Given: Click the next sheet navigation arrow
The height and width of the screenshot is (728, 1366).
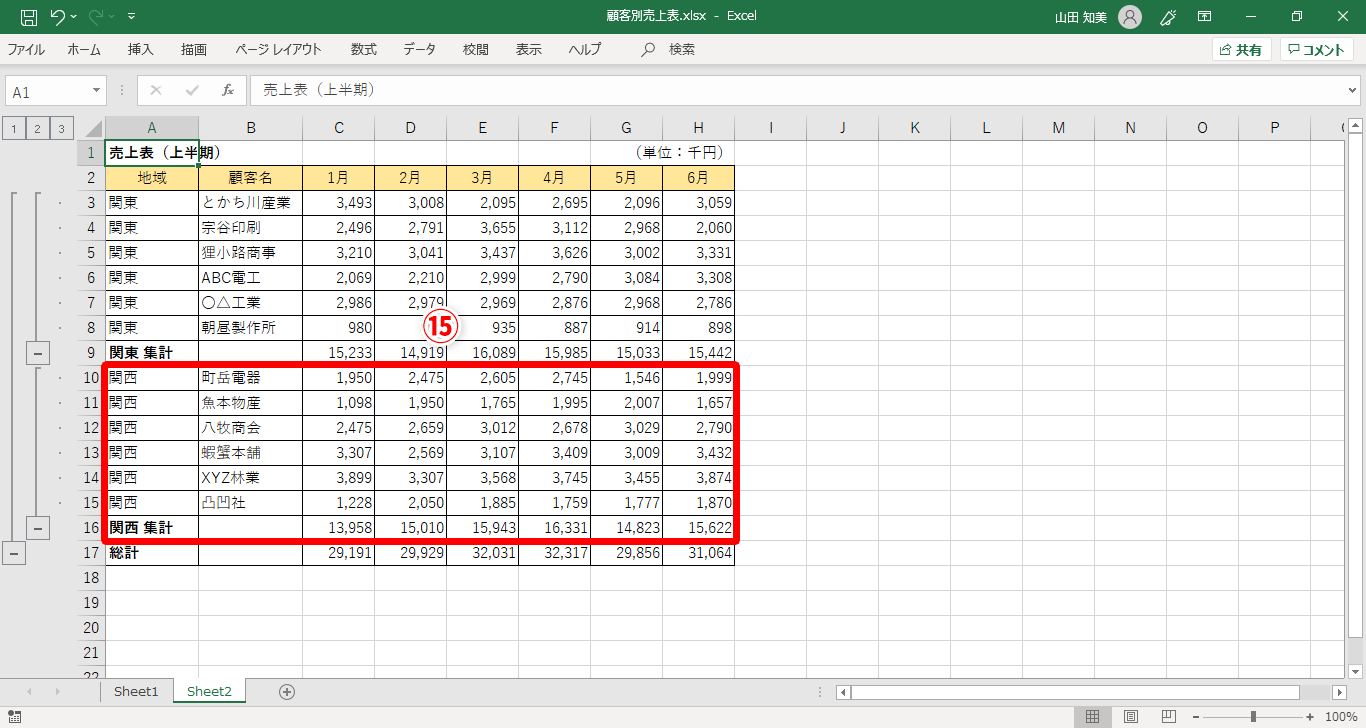Looking at the screenshot, I should [x=57, y=691].
